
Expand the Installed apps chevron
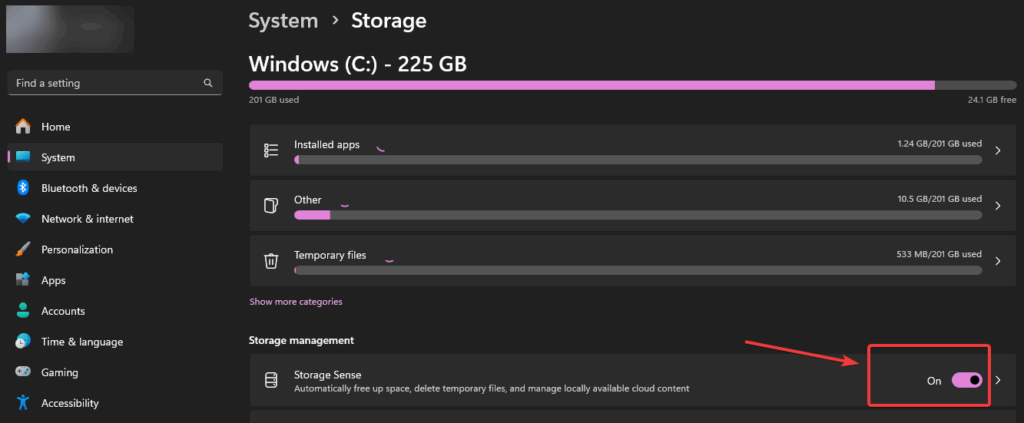pos(998,150)
